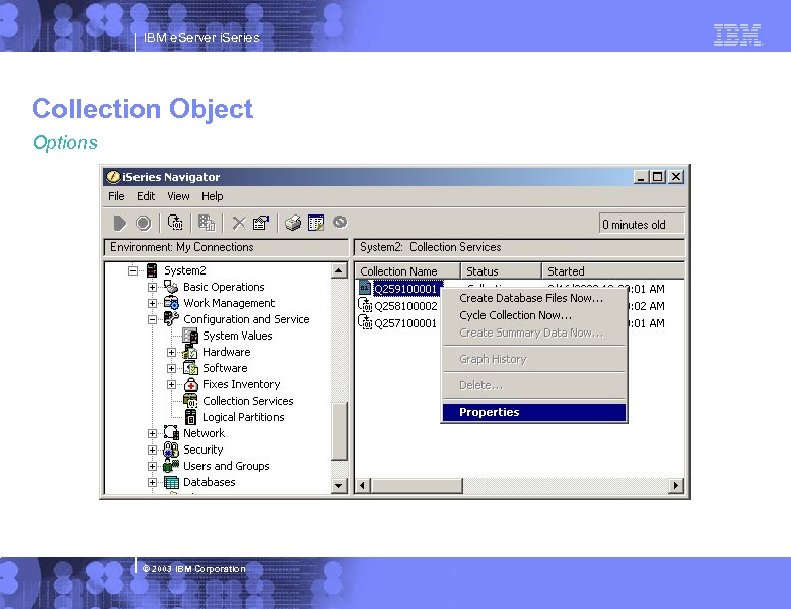791x609 pixels.
Task: Click the Status column header
Action: (500, 271)
